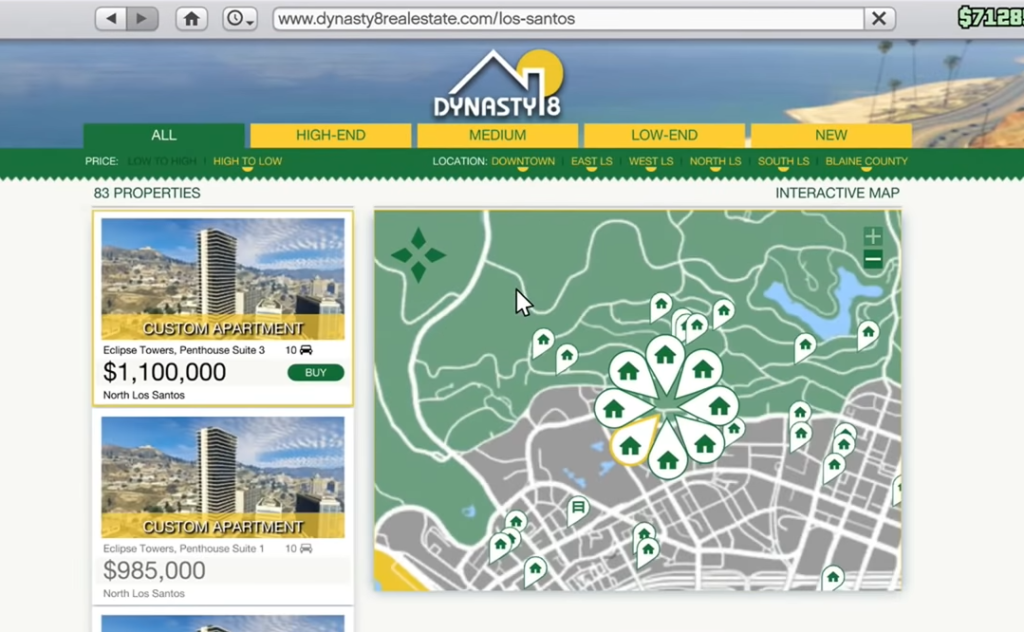Screen dimensions: 1024x632
Task: Close the in-game browser with the X
Action: 879,18
